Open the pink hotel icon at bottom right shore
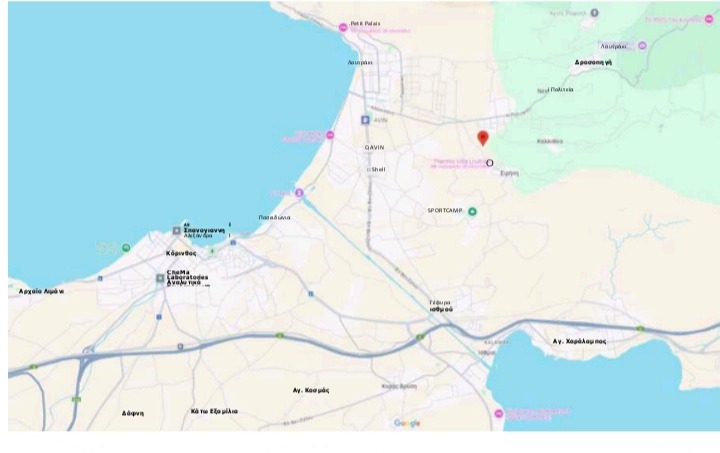720x453 pixels. [499, 414]
